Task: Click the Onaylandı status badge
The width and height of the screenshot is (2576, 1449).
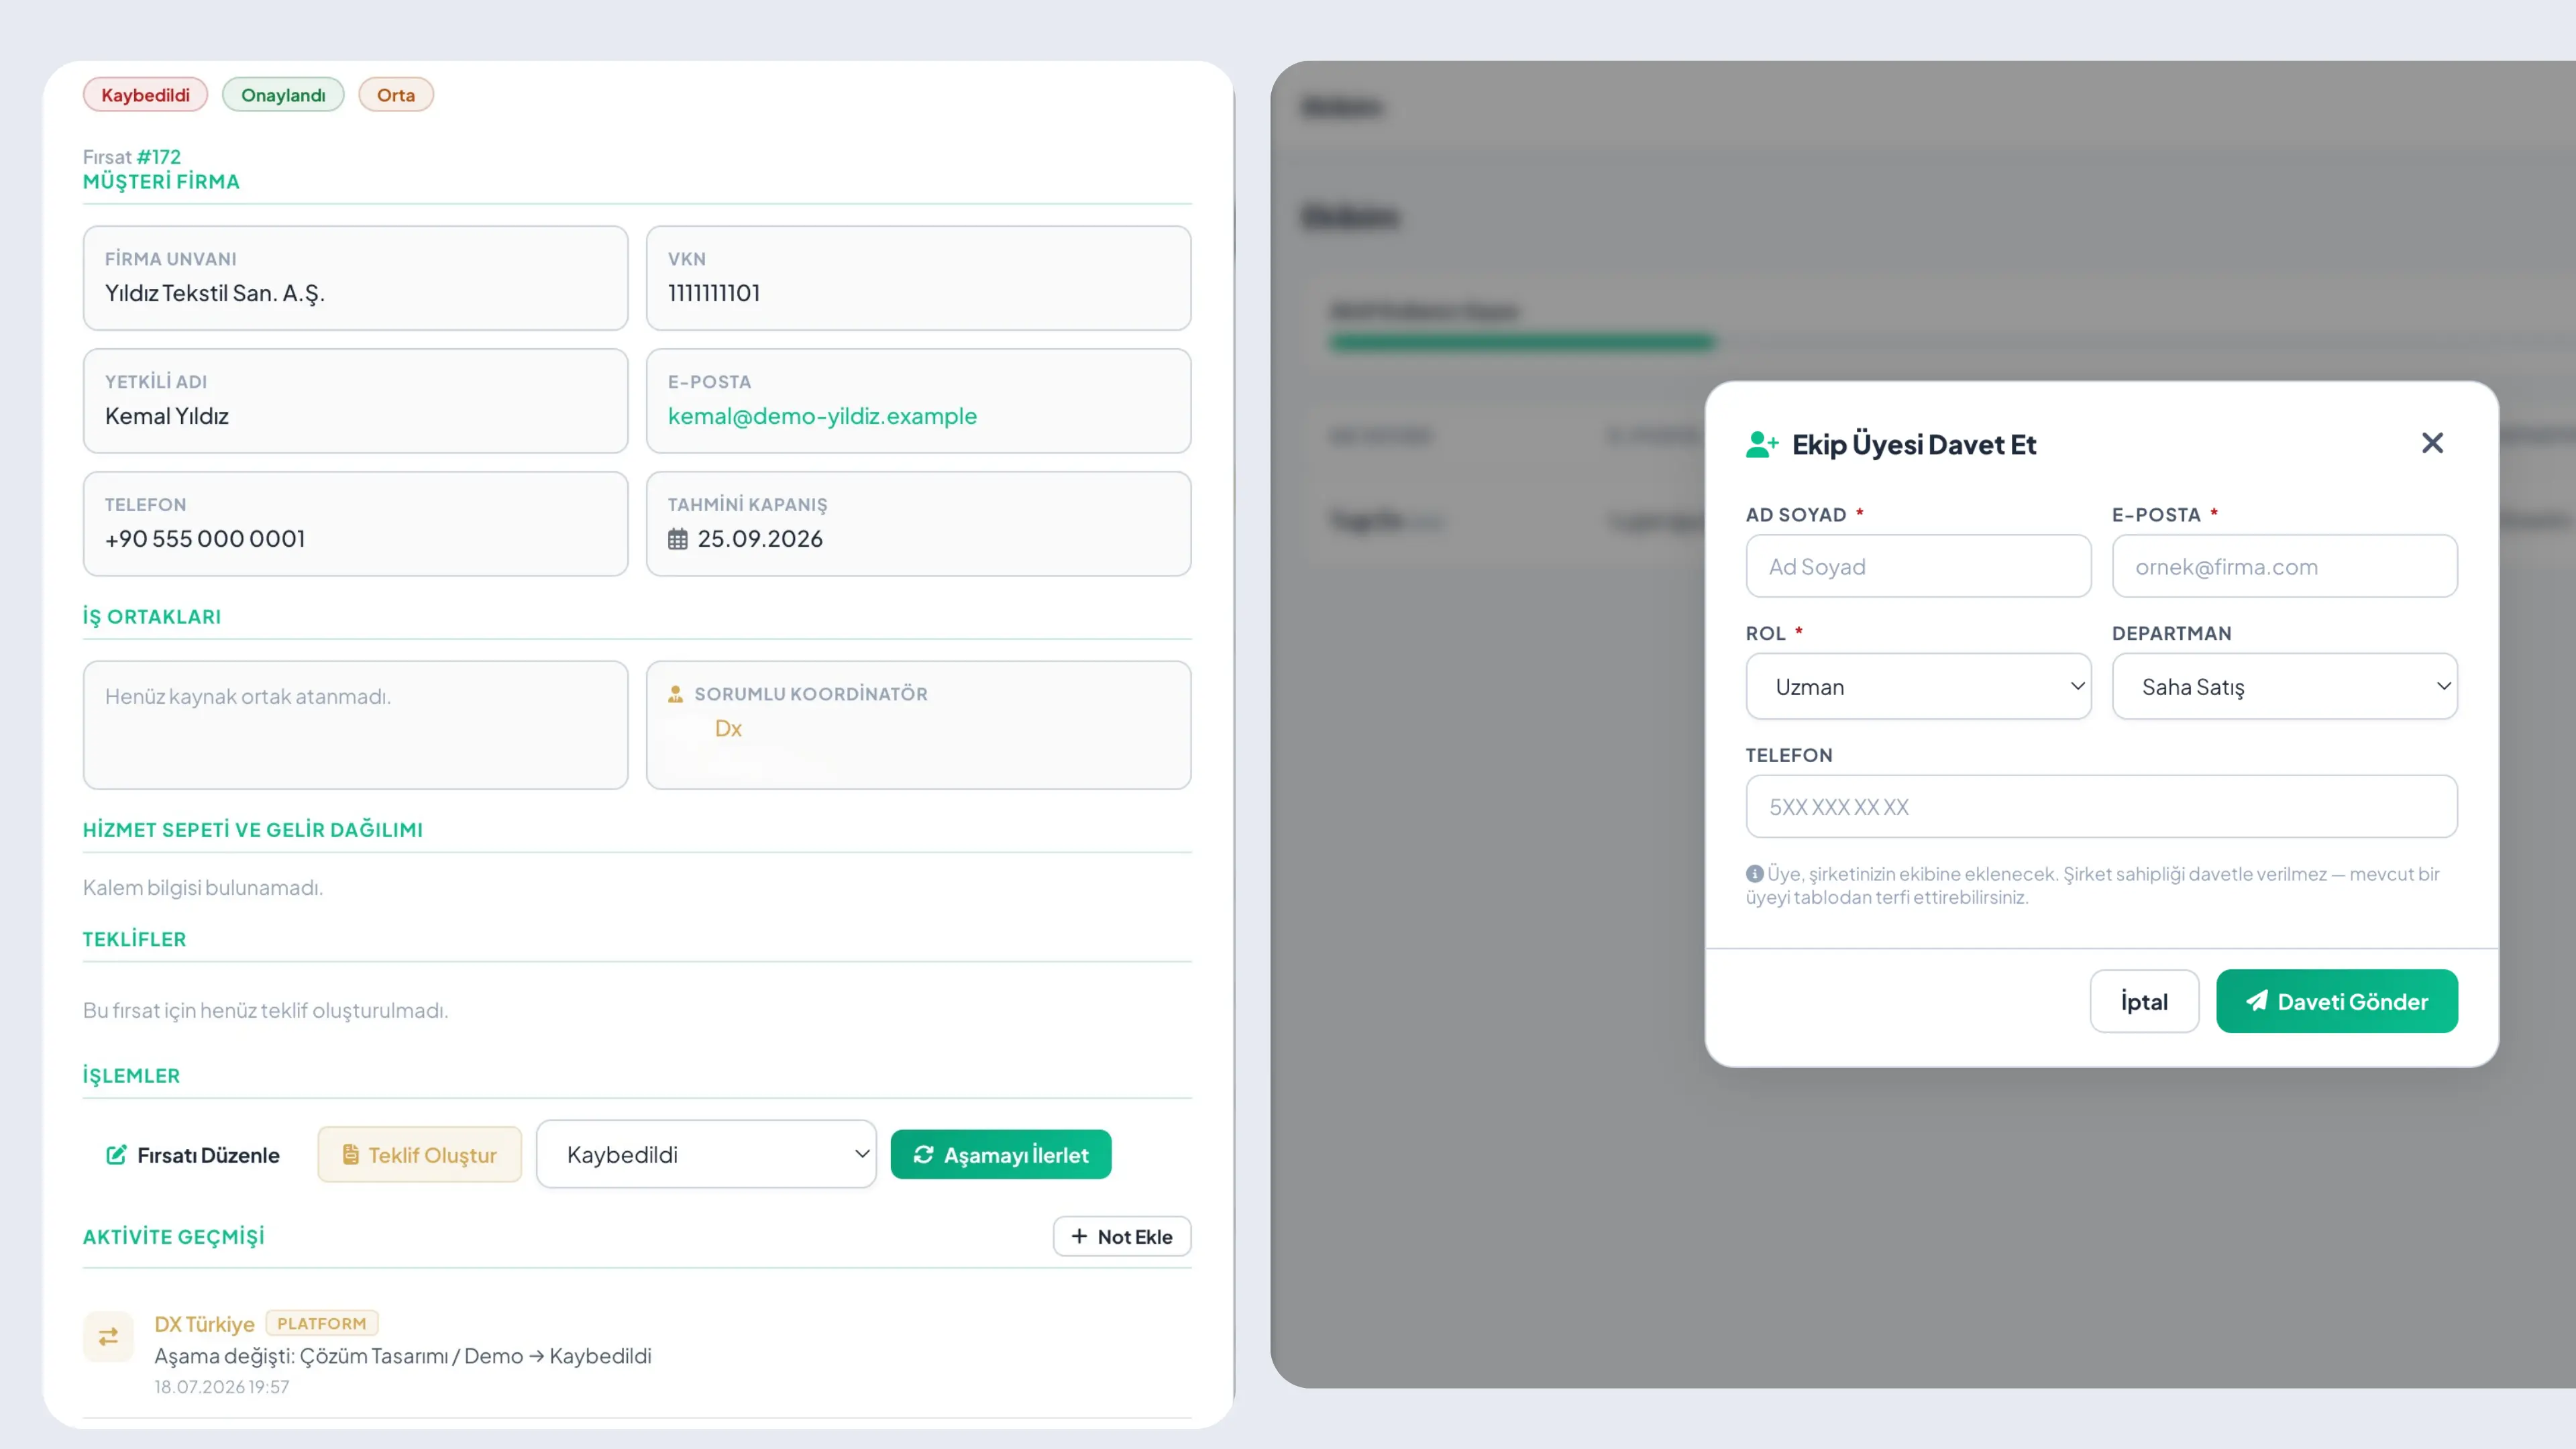Action: coord(283,95)
